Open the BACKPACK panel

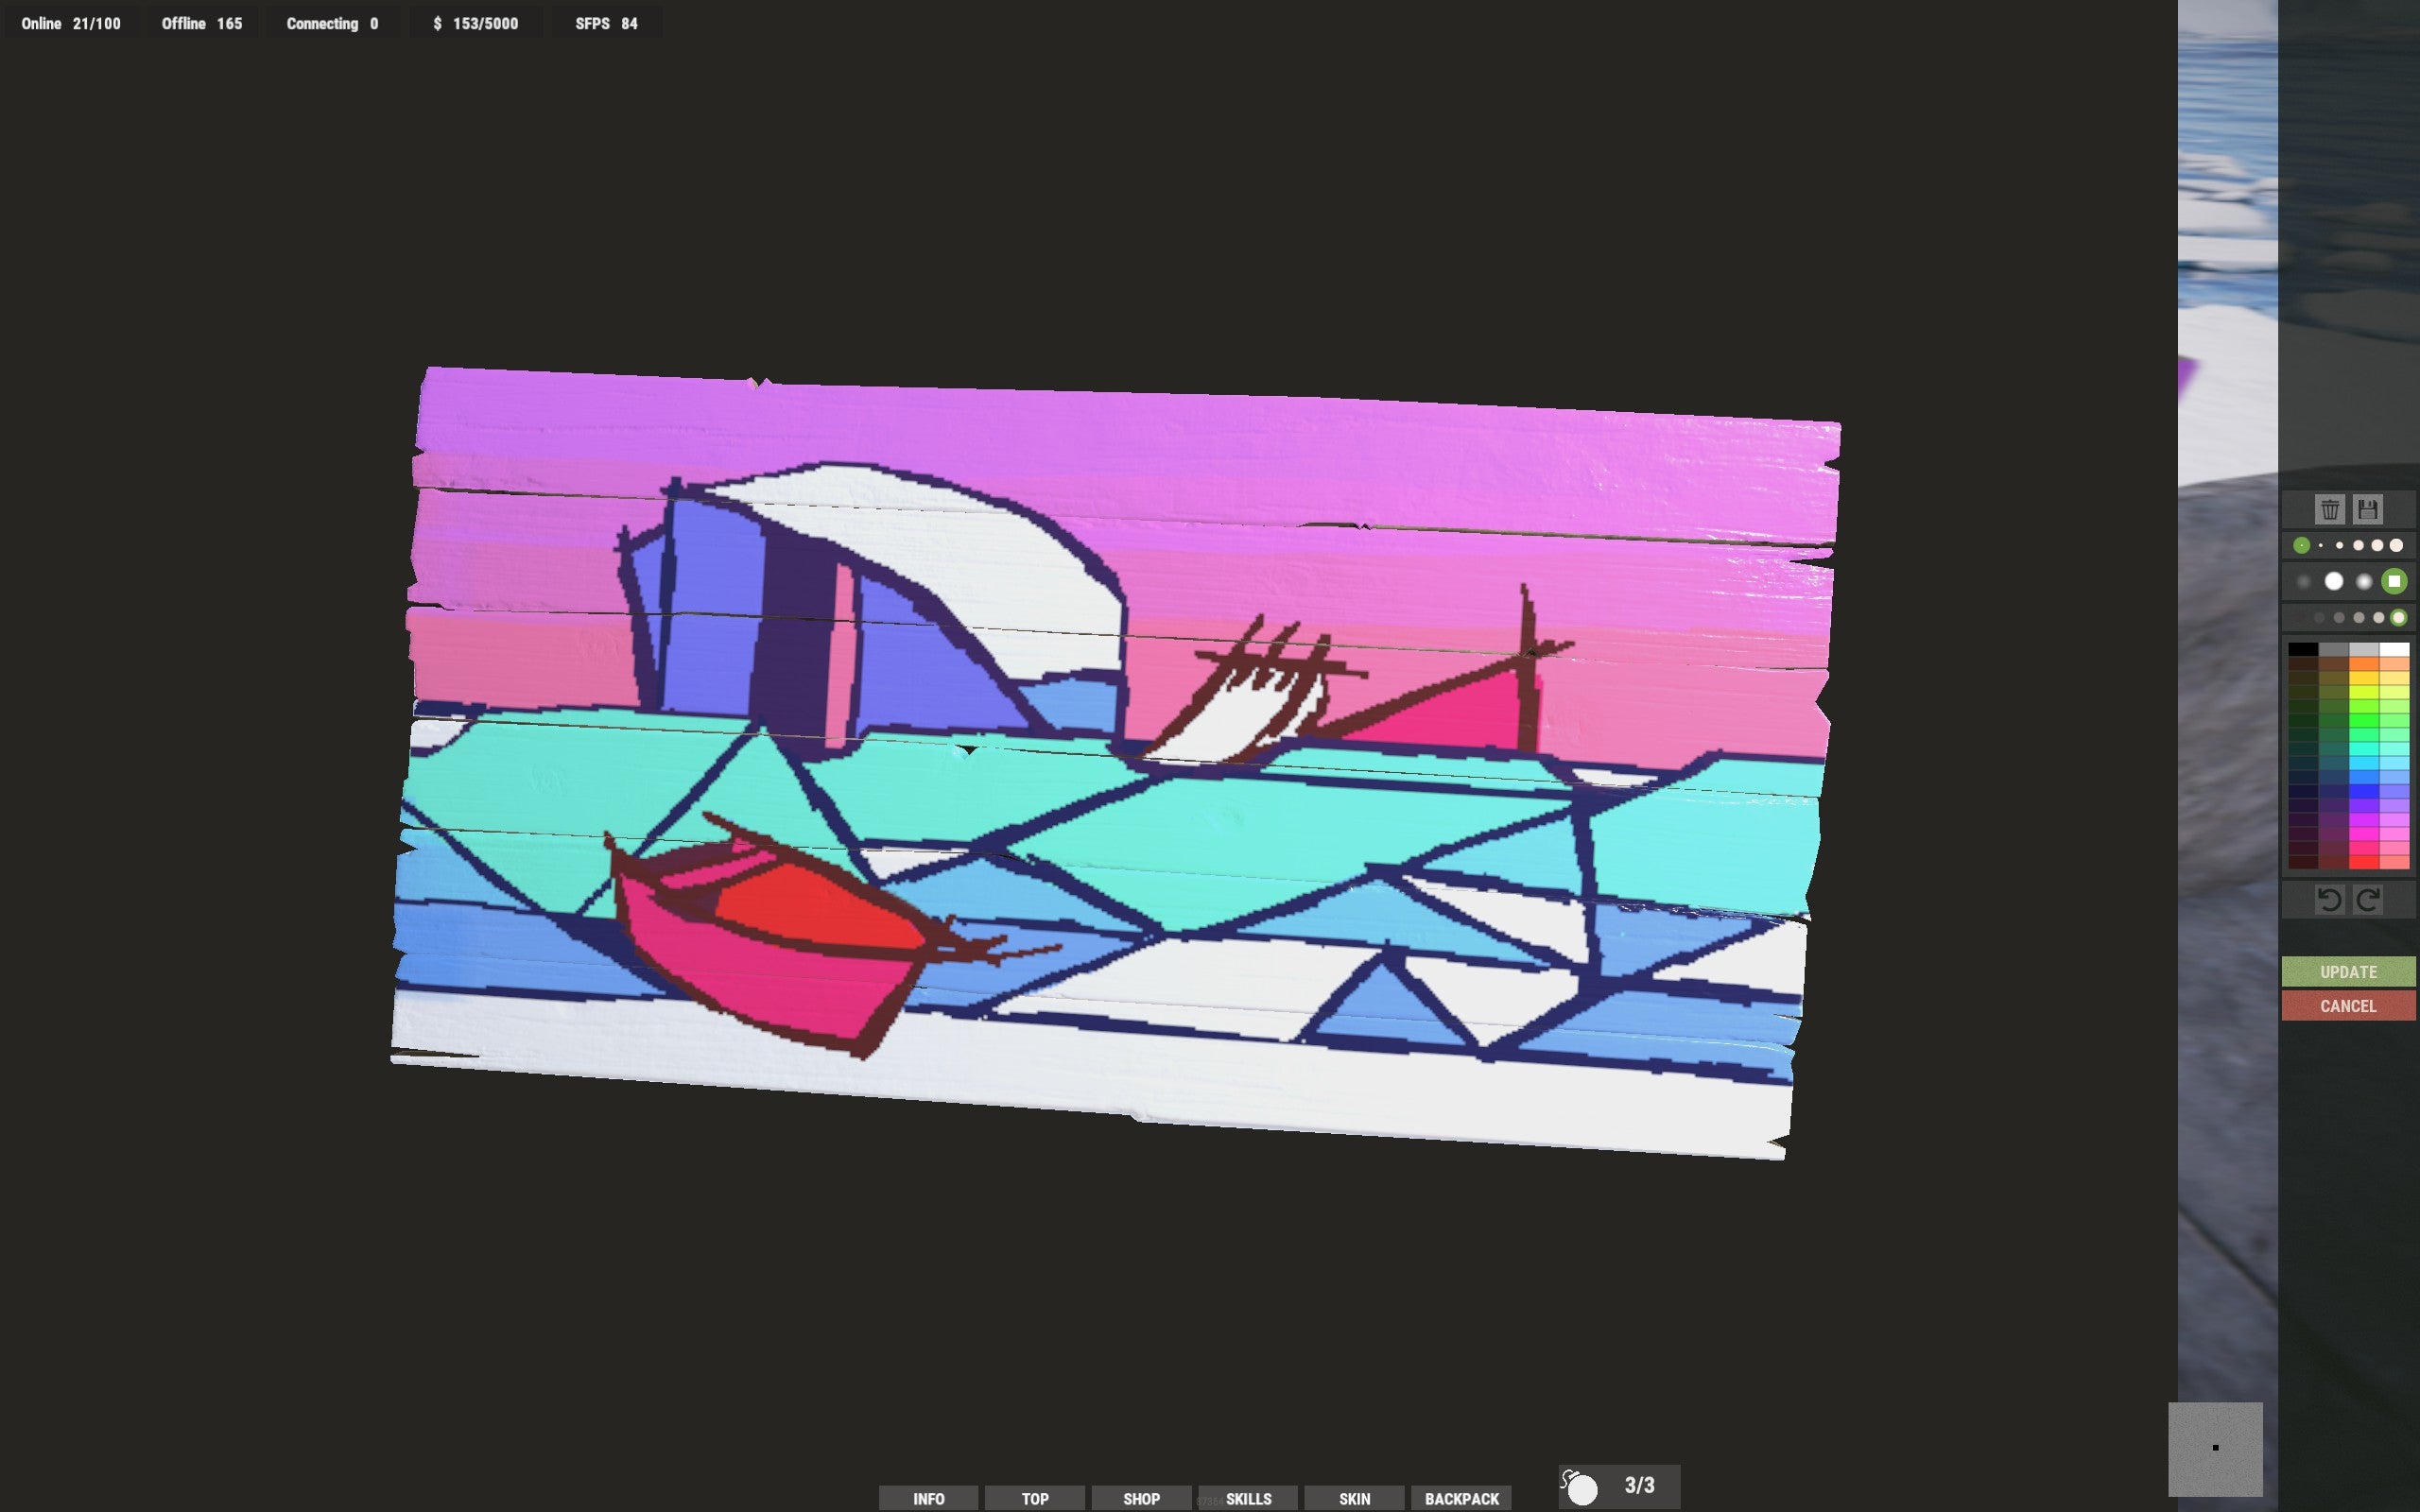click(x=1461, y=1498)
